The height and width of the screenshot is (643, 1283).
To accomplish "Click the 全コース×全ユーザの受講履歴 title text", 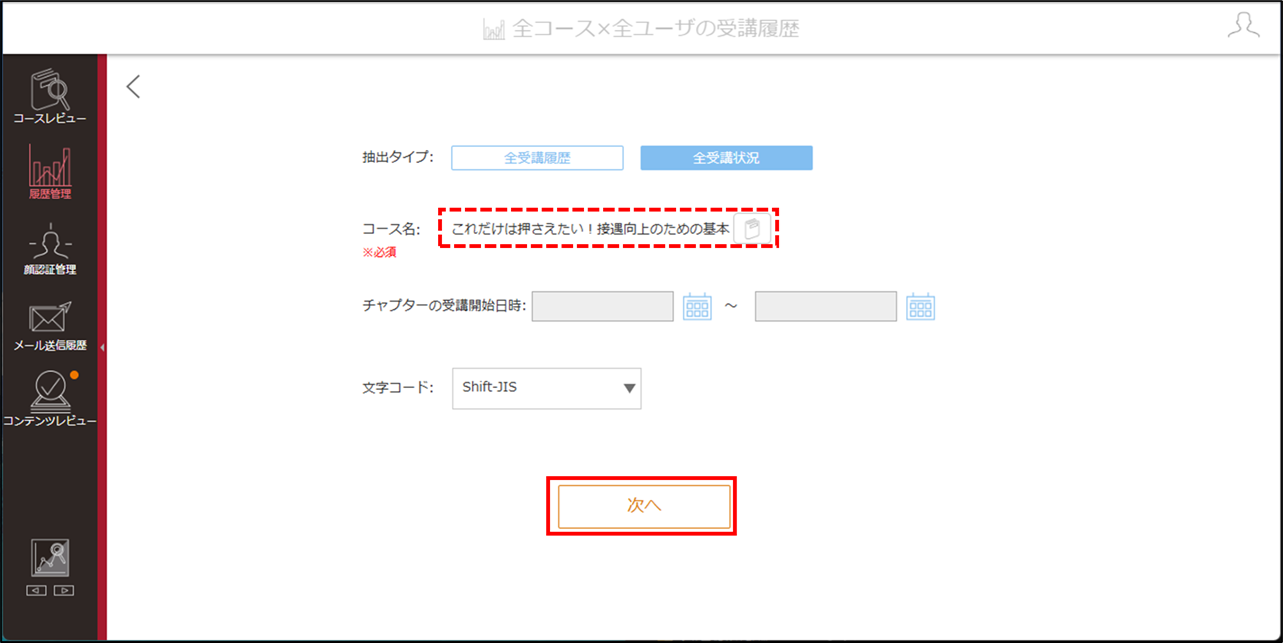I will point(656,28).
